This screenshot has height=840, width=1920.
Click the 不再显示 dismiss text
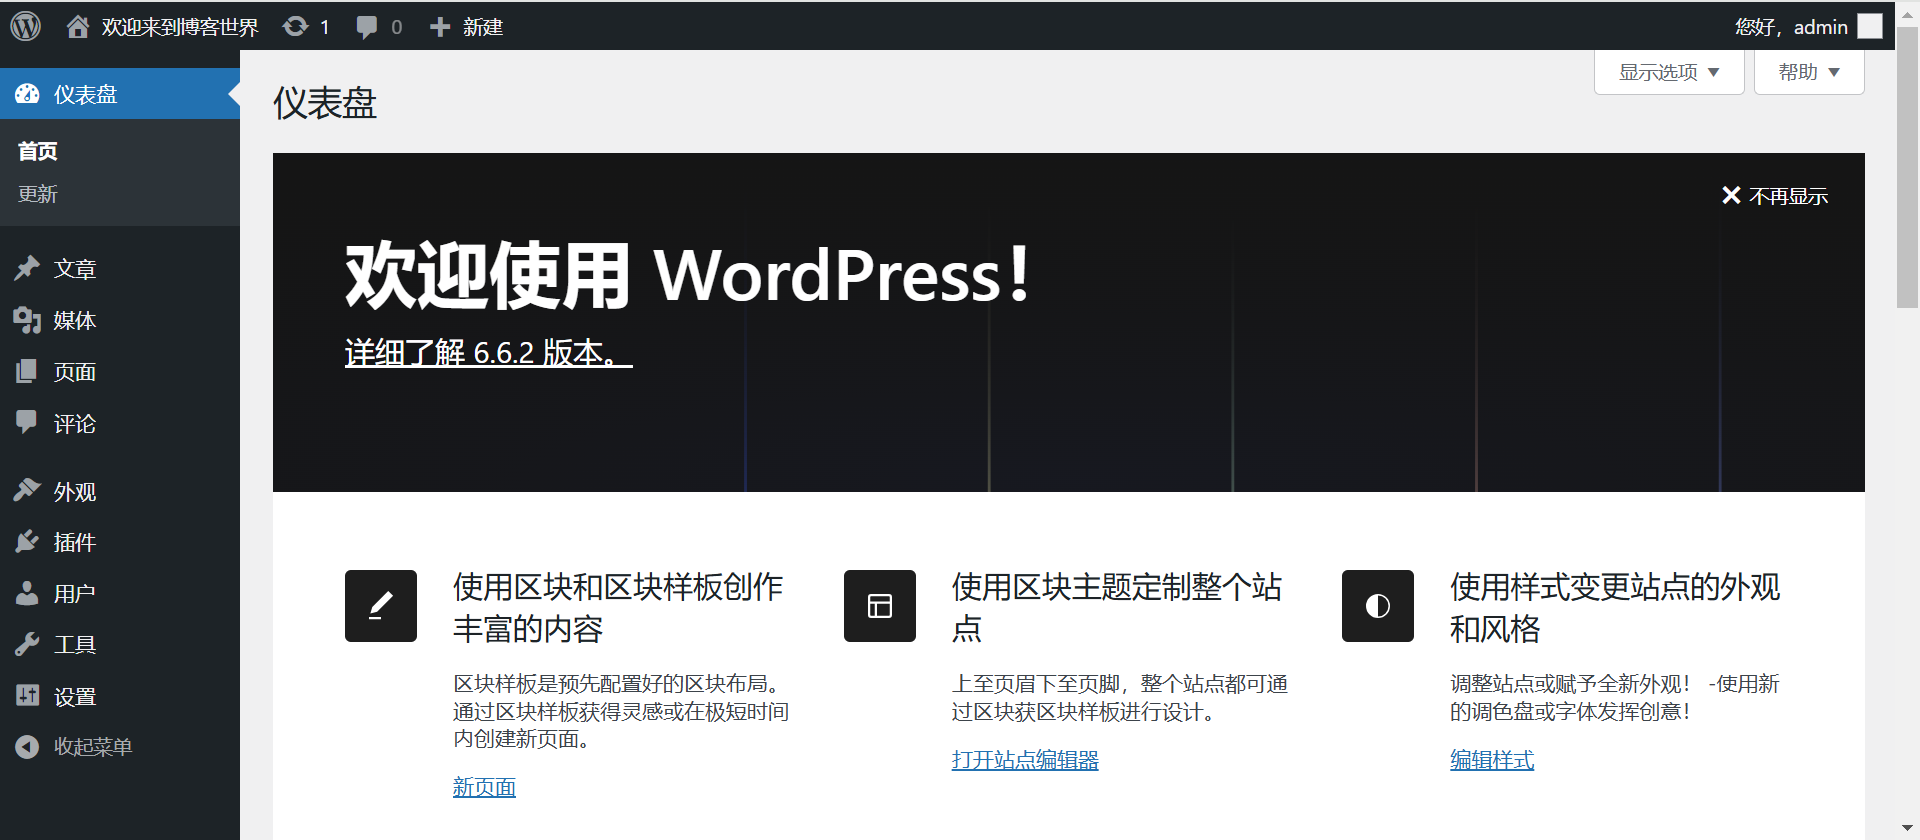(x=1788, y=196)
